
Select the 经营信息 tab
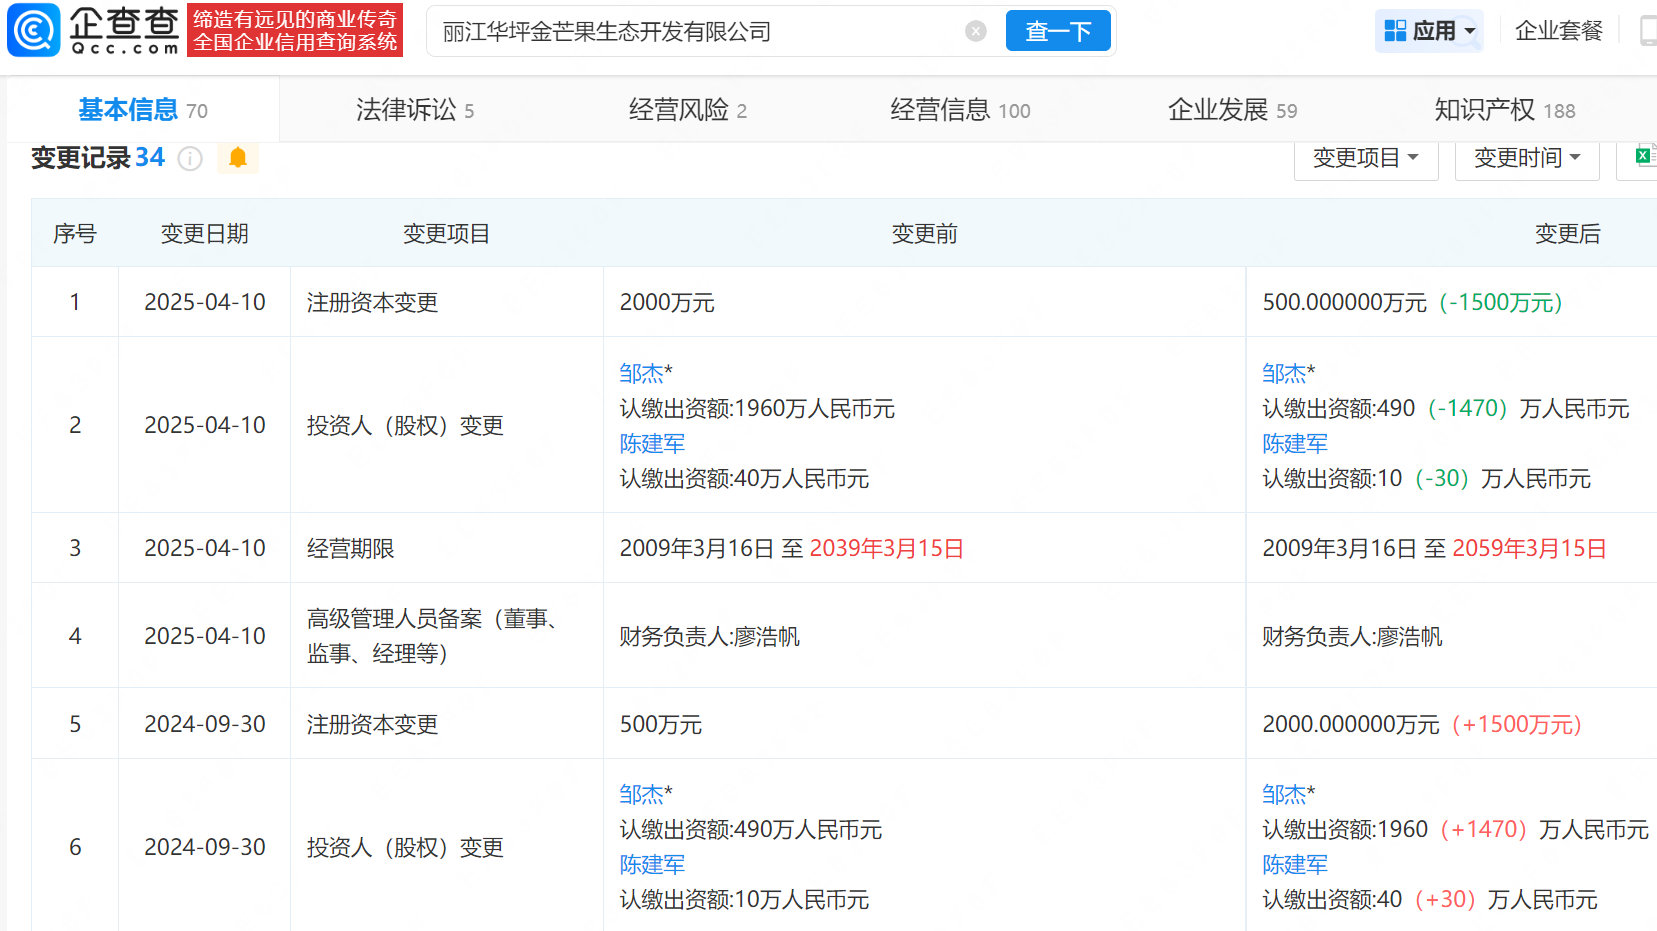tap(960, 110)
